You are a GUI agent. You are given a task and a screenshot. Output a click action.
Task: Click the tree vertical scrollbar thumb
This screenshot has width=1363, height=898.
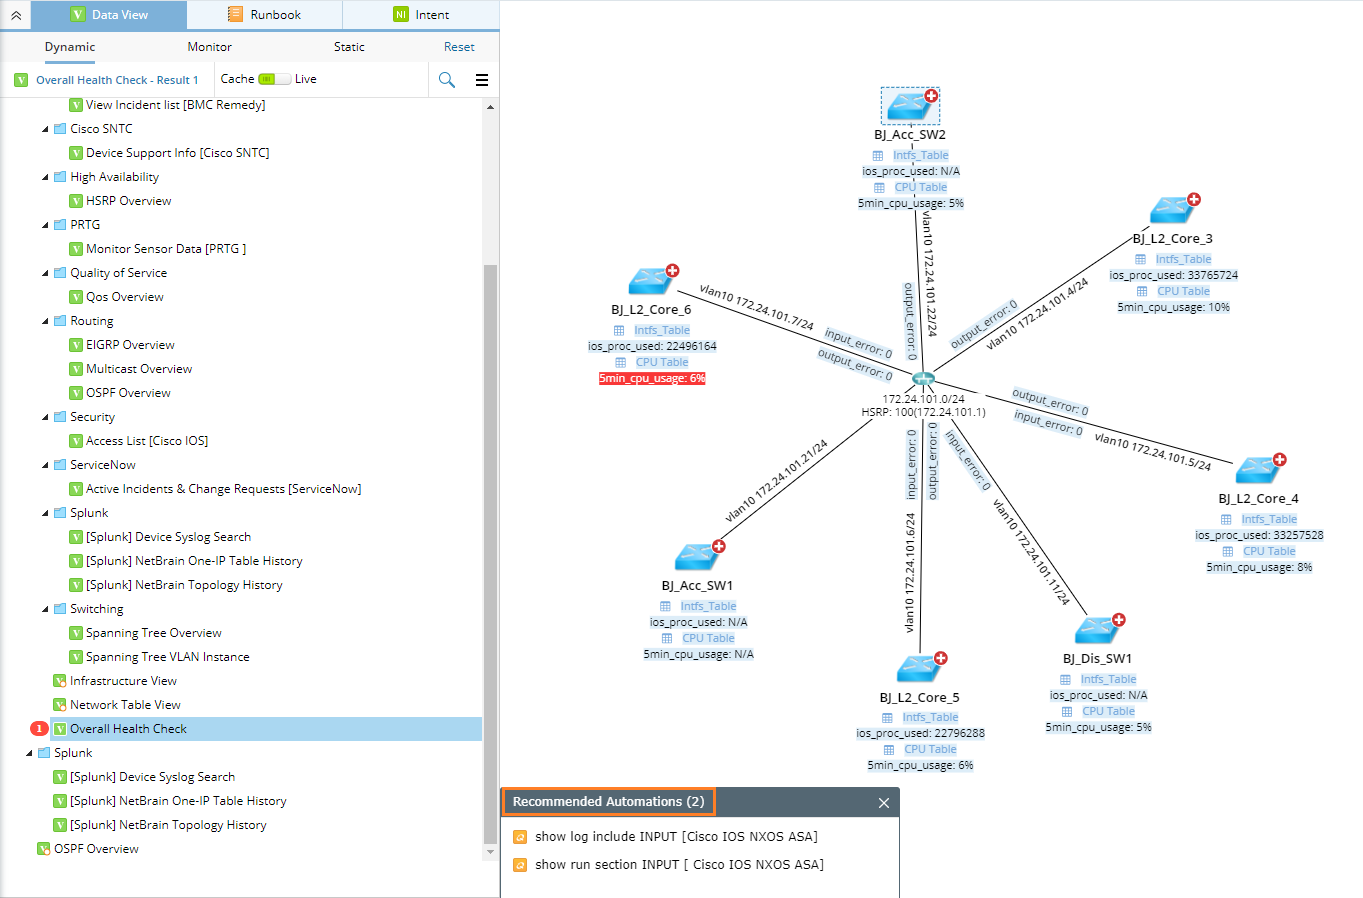(x=490, y=554)
